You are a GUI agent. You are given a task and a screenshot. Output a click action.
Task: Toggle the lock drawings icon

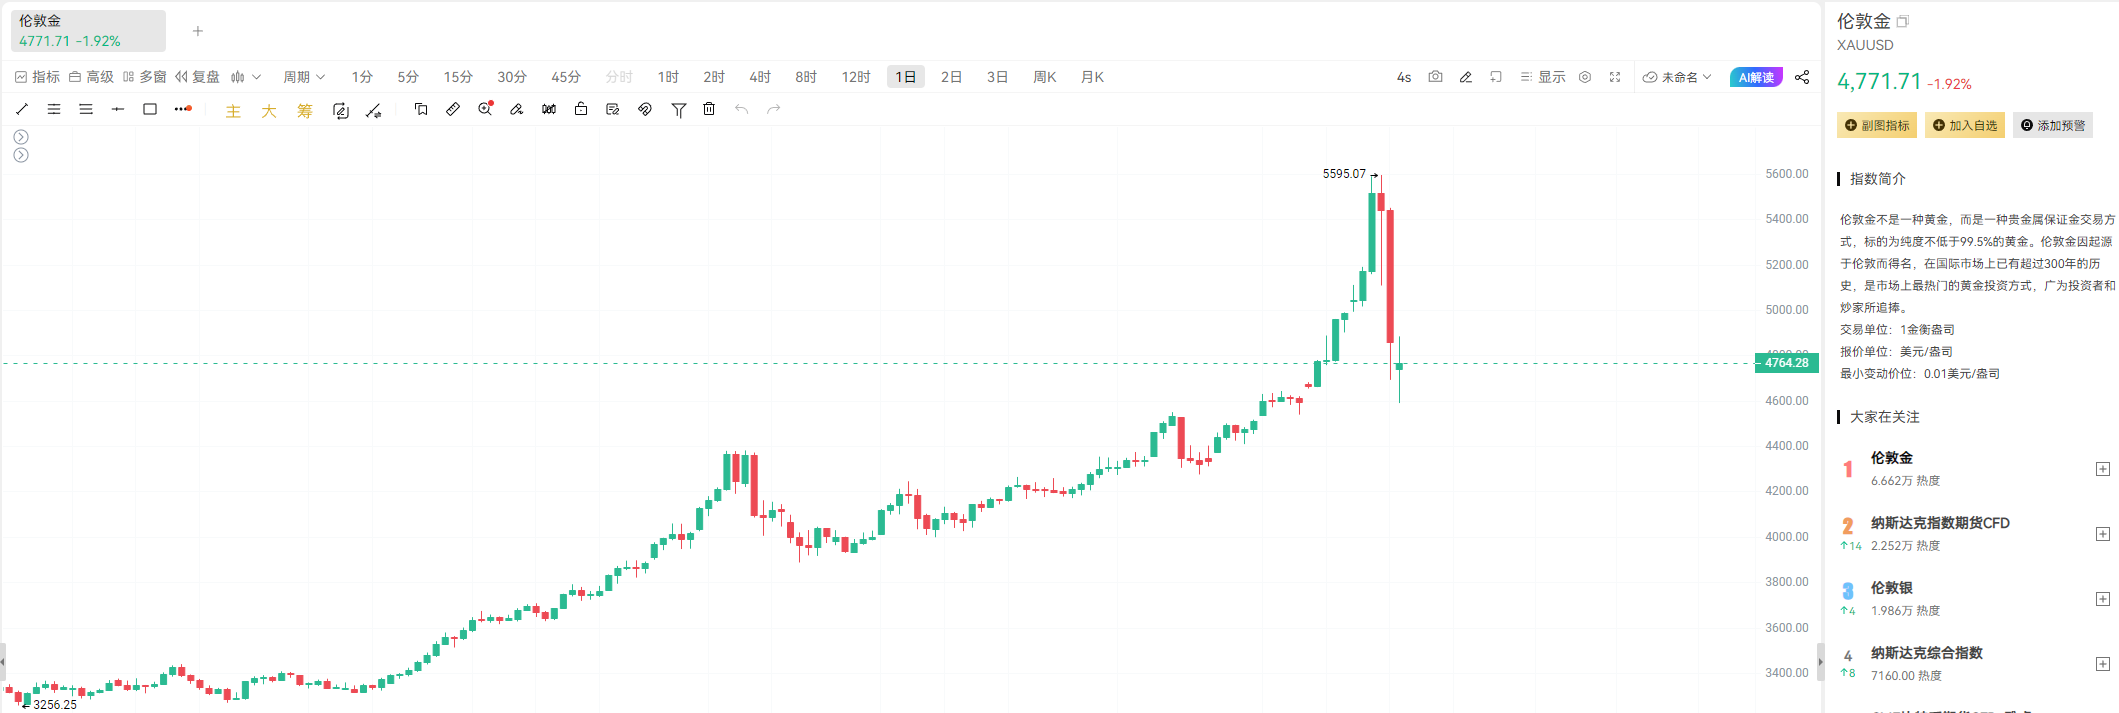tap(581, 109)
